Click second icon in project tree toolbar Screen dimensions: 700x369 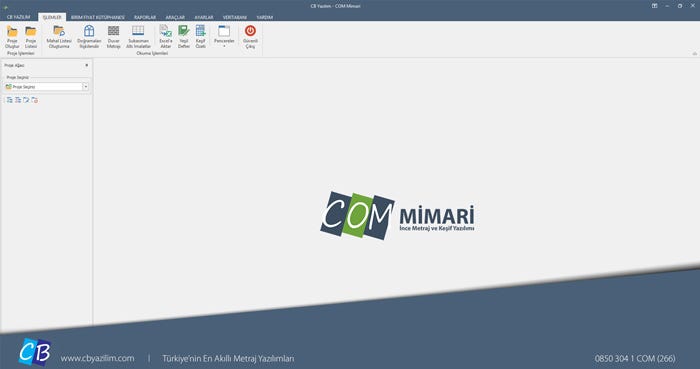tap(18, 100)
